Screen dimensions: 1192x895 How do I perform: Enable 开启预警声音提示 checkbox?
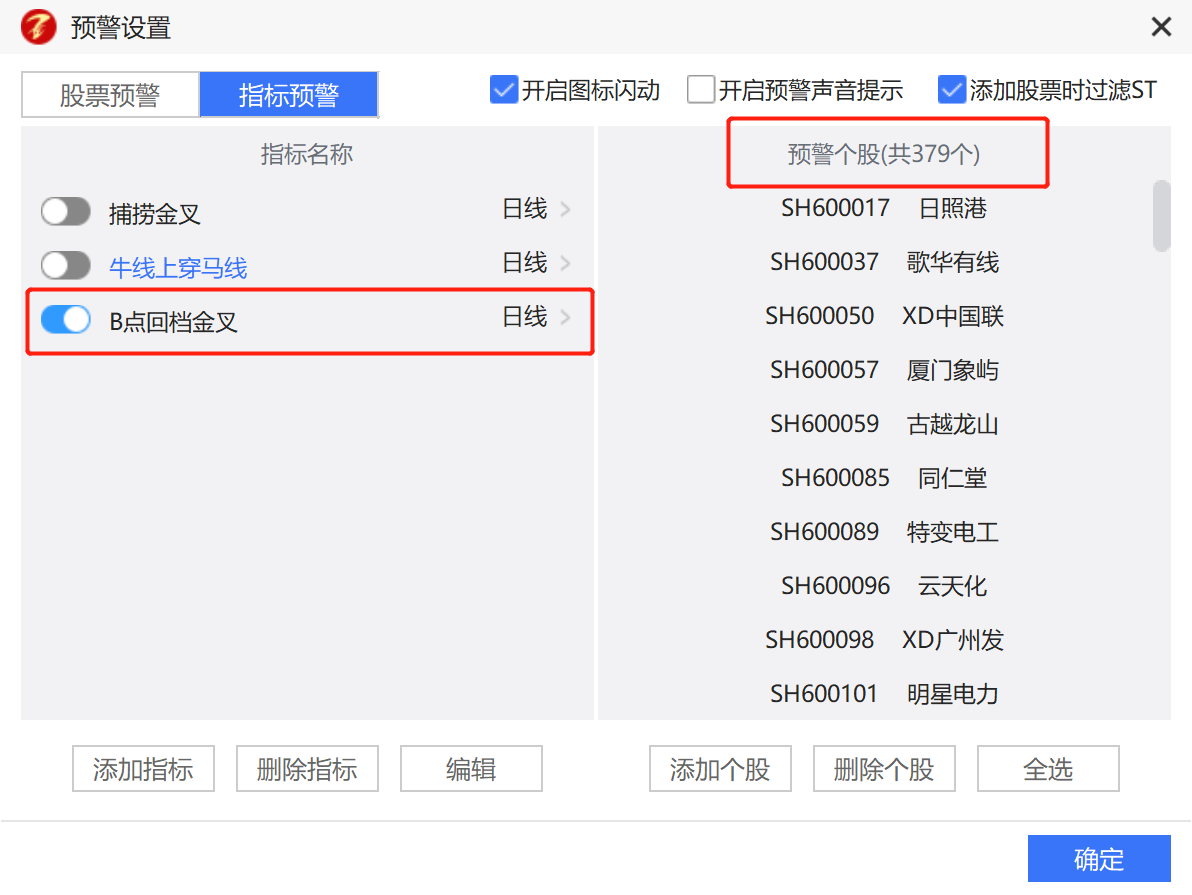coord(701,90)
